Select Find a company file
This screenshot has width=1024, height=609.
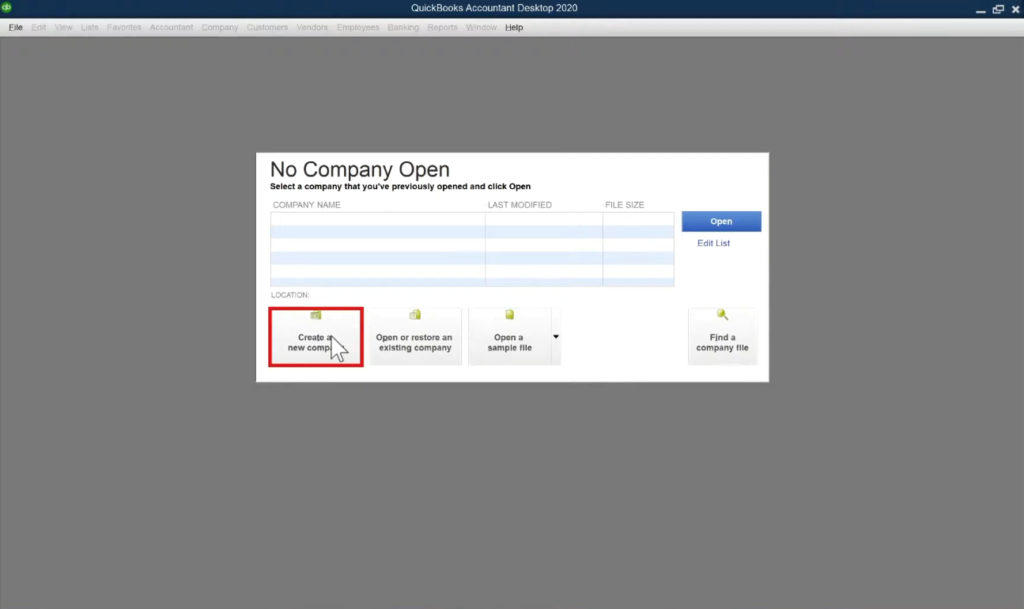(722, 340)
